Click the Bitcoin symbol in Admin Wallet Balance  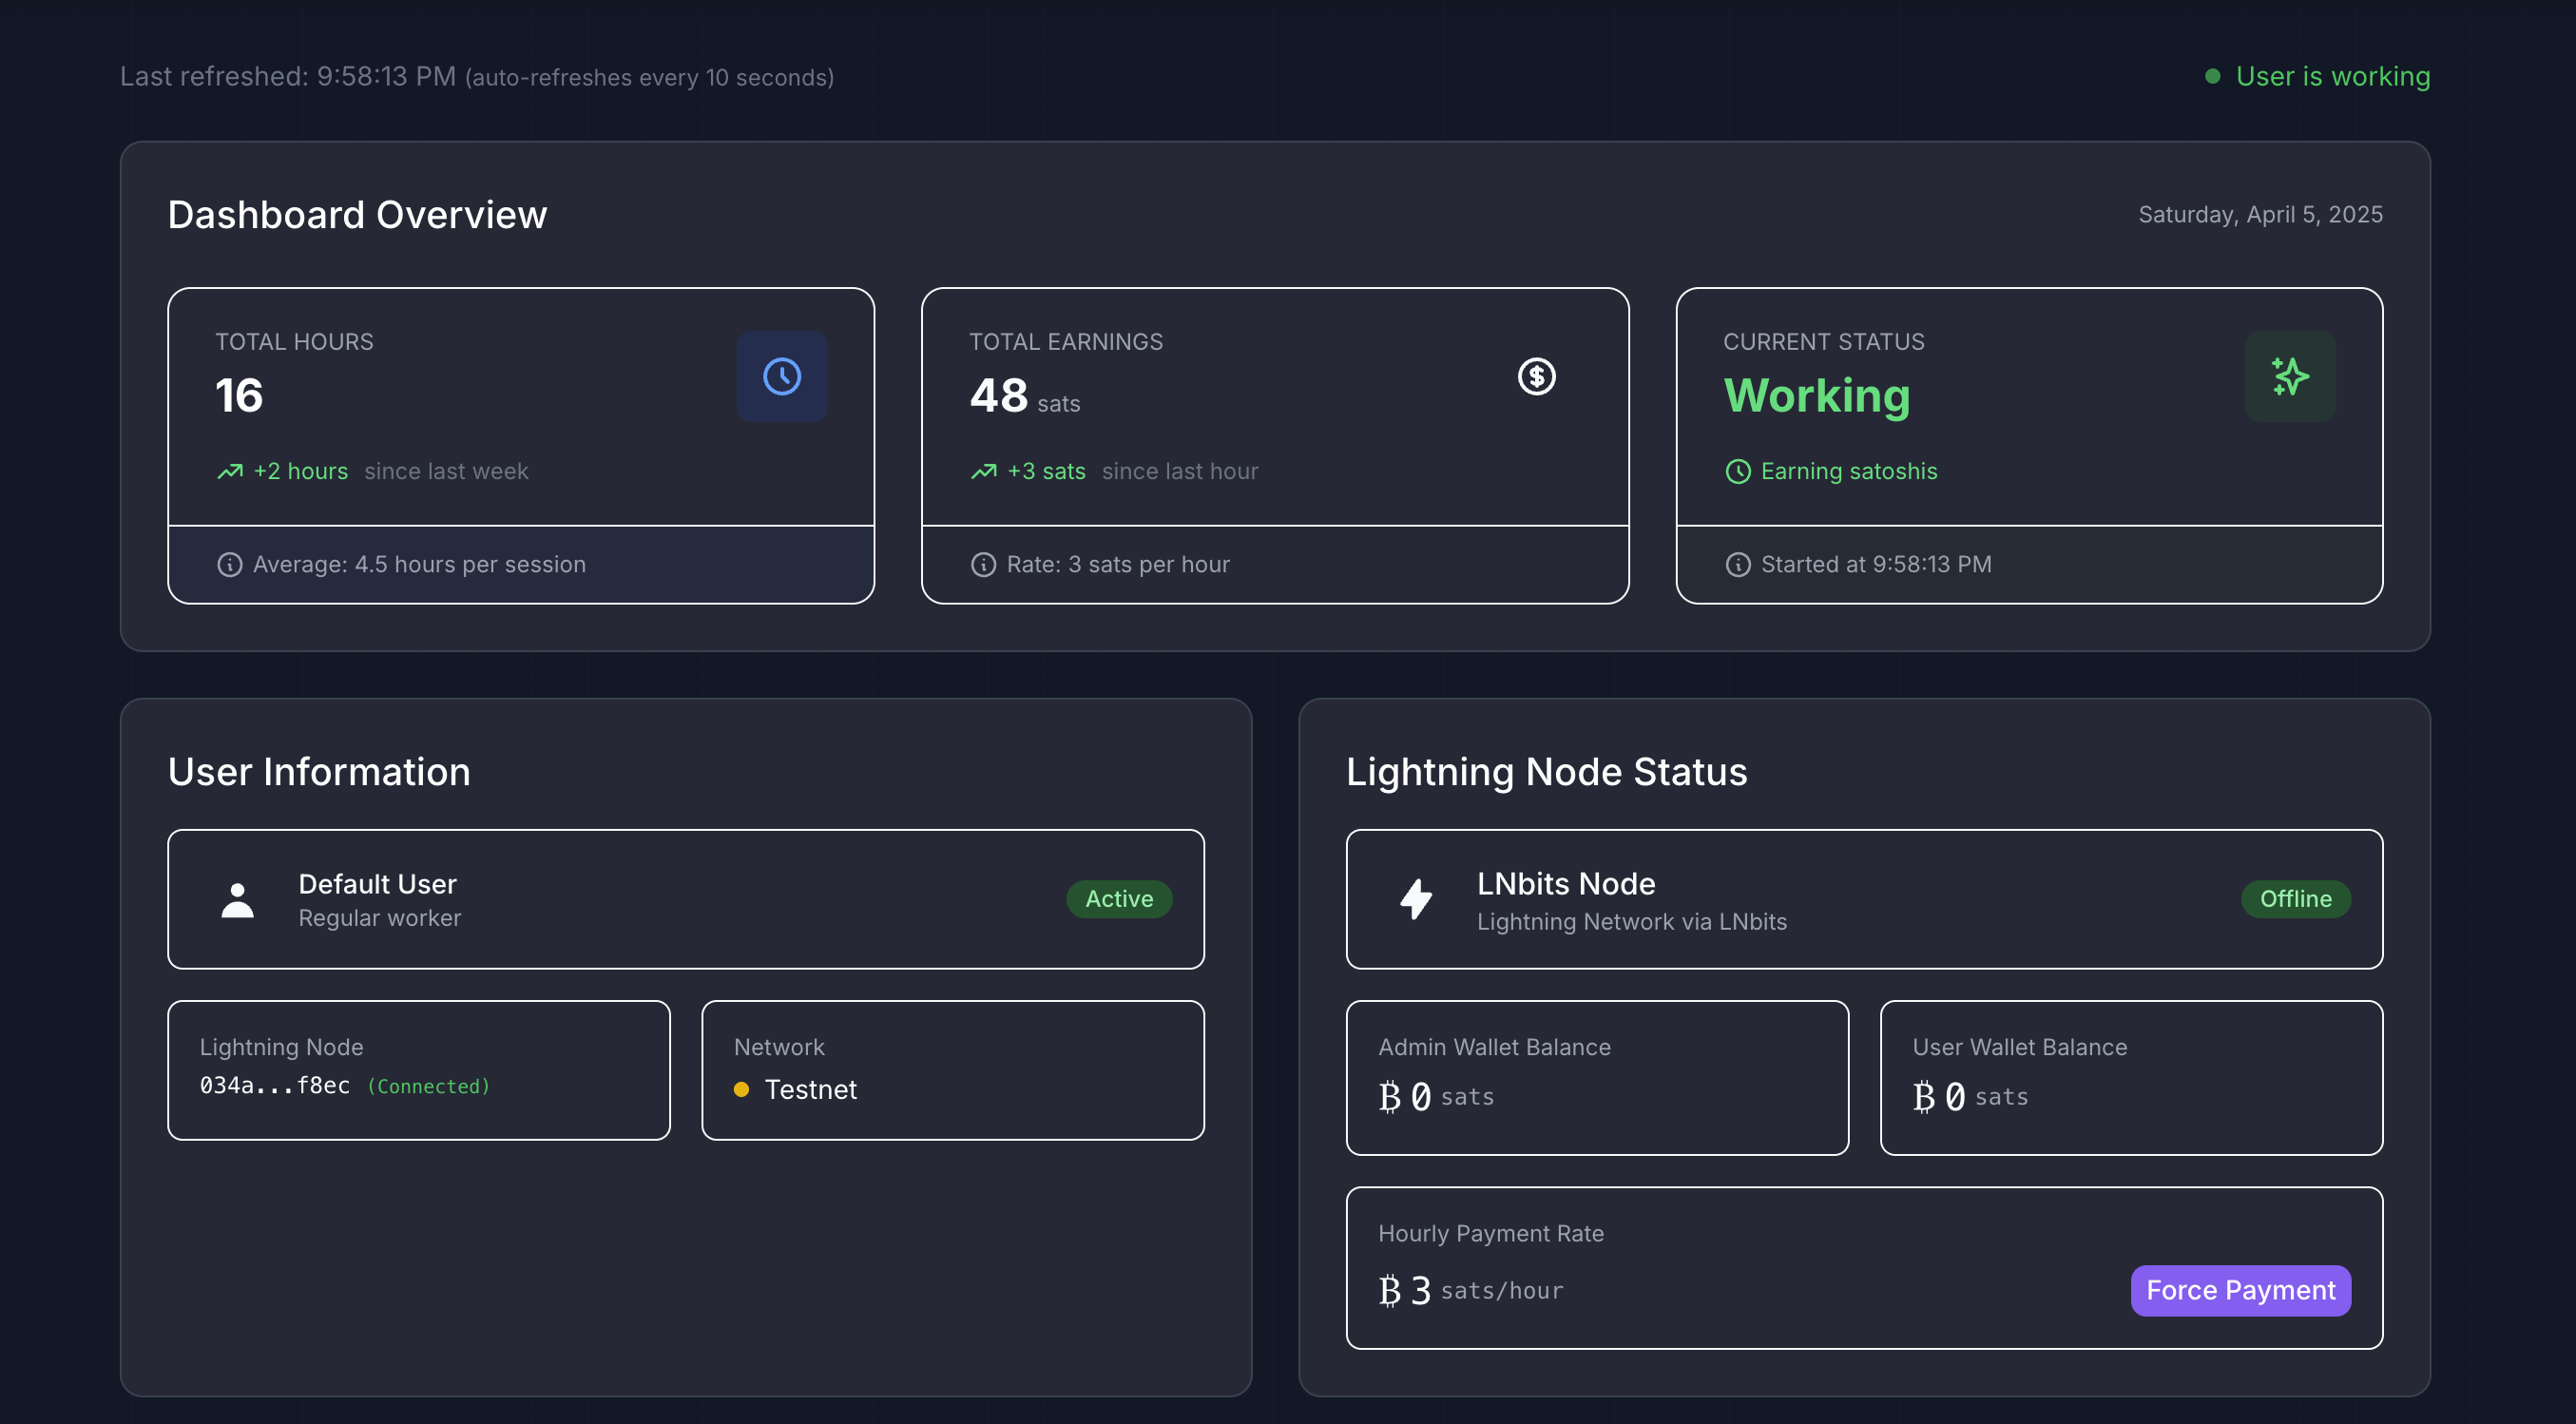(x=1389, y=1097)
